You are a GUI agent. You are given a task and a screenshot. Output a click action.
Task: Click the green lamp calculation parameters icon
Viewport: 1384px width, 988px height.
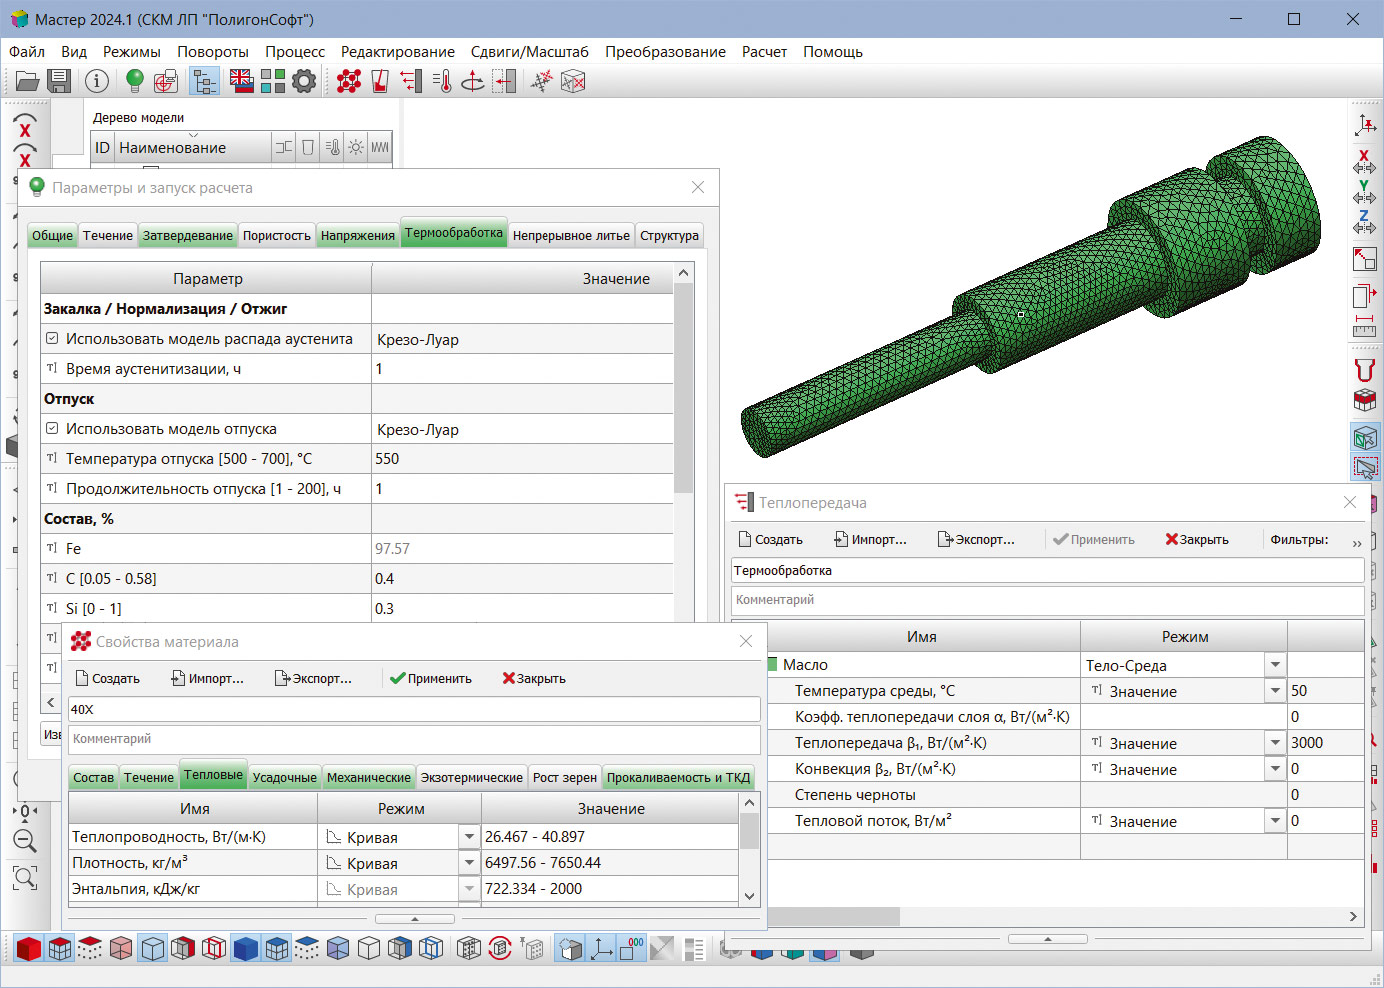(135, 81)
